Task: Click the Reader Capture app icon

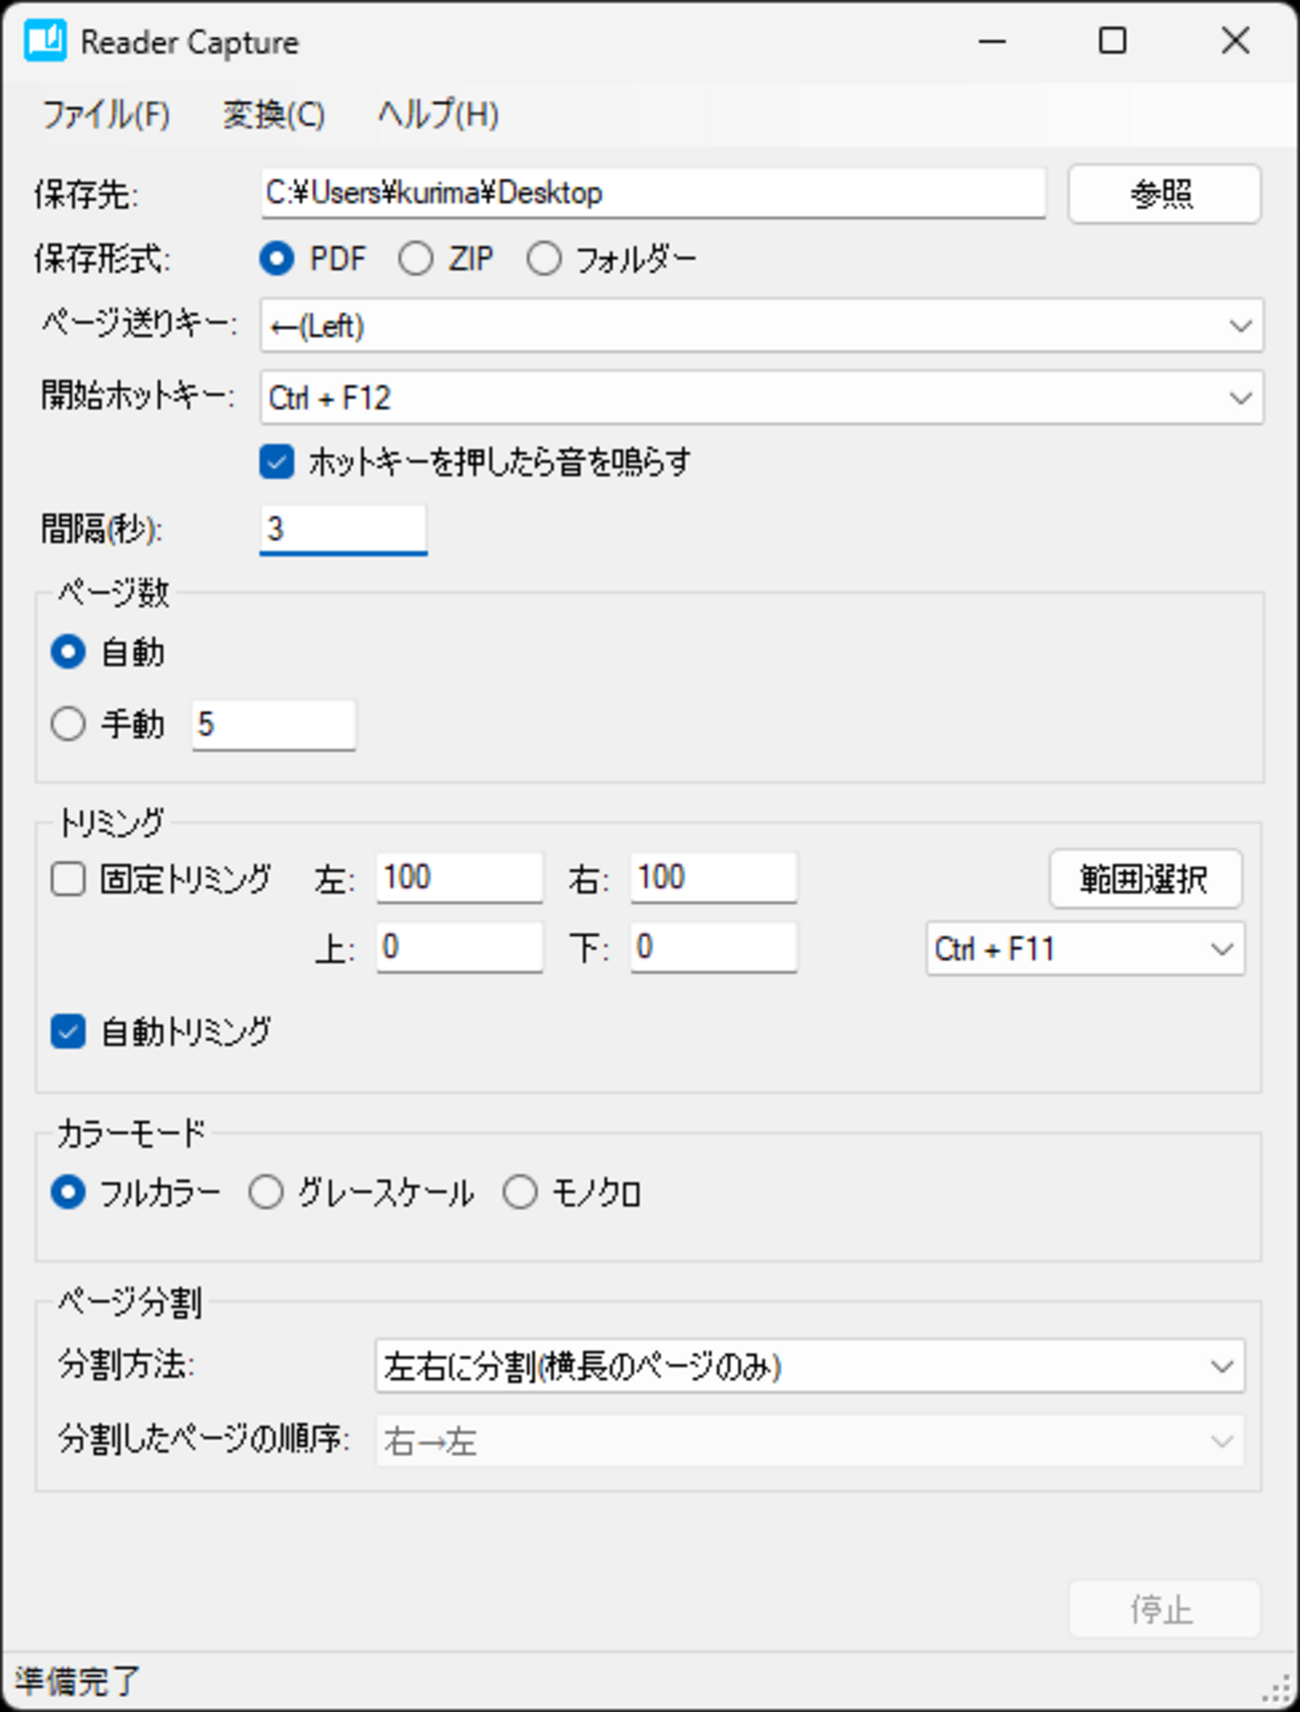Action: tap(45, 41)
